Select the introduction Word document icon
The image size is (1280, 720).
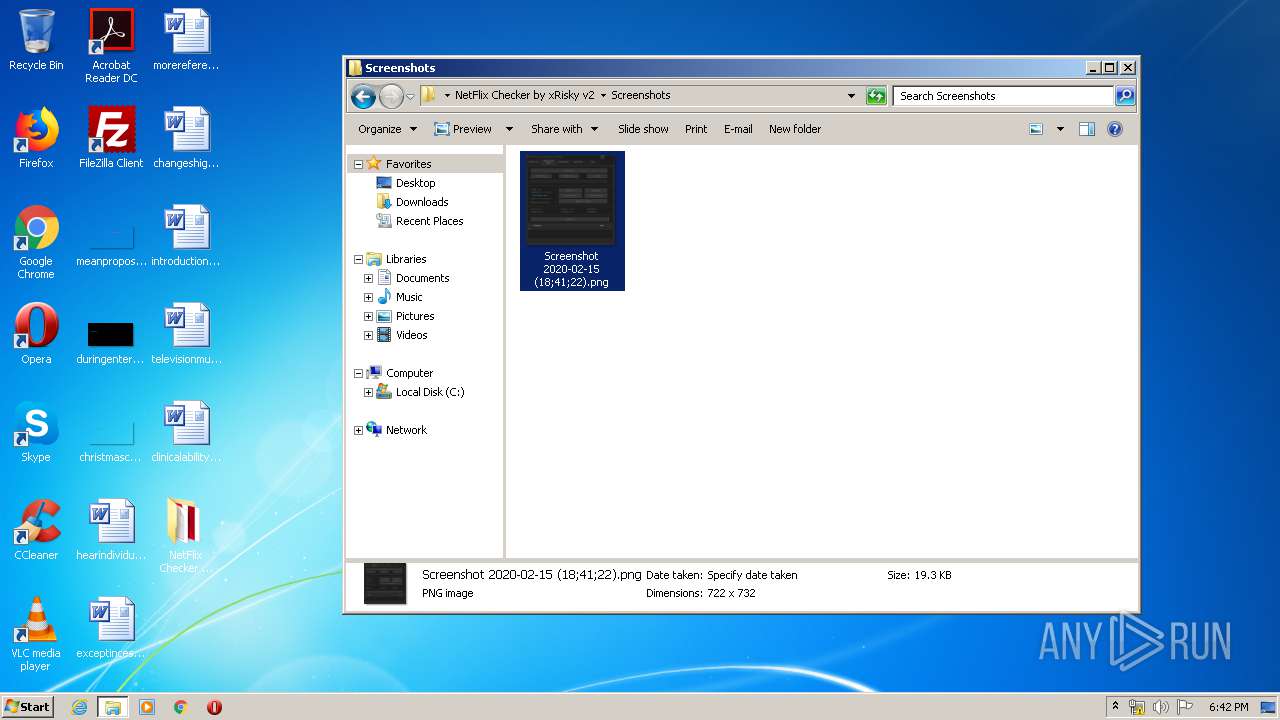[x=186, y=236]
